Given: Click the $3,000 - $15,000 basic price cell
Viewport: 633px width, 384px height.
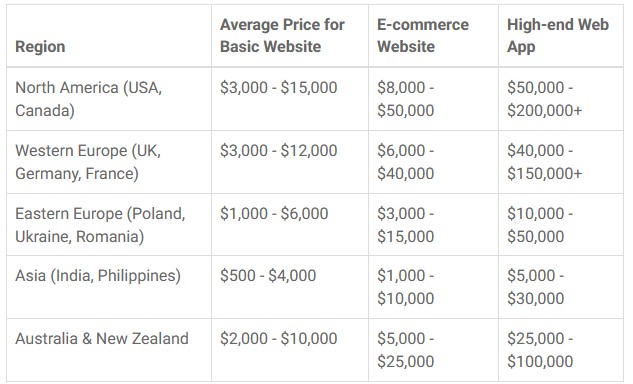Looking at the screenshot, I should 290,99.
